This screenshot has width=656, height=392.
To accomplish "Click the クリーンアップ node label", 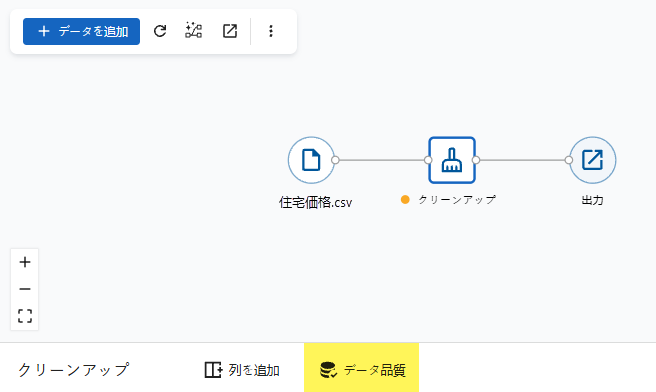I will point(457,200).
